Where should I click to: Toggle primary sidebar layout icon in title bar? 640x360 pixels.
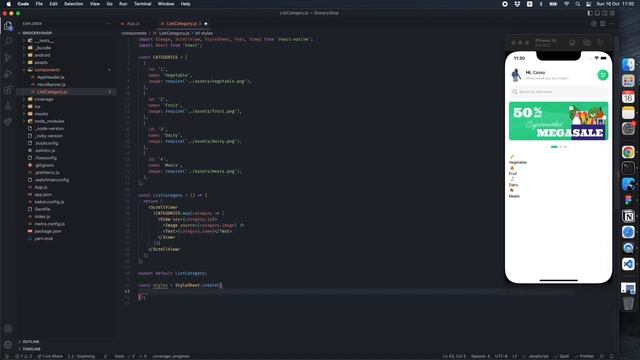pyautogui.click(x=590, y=13)
